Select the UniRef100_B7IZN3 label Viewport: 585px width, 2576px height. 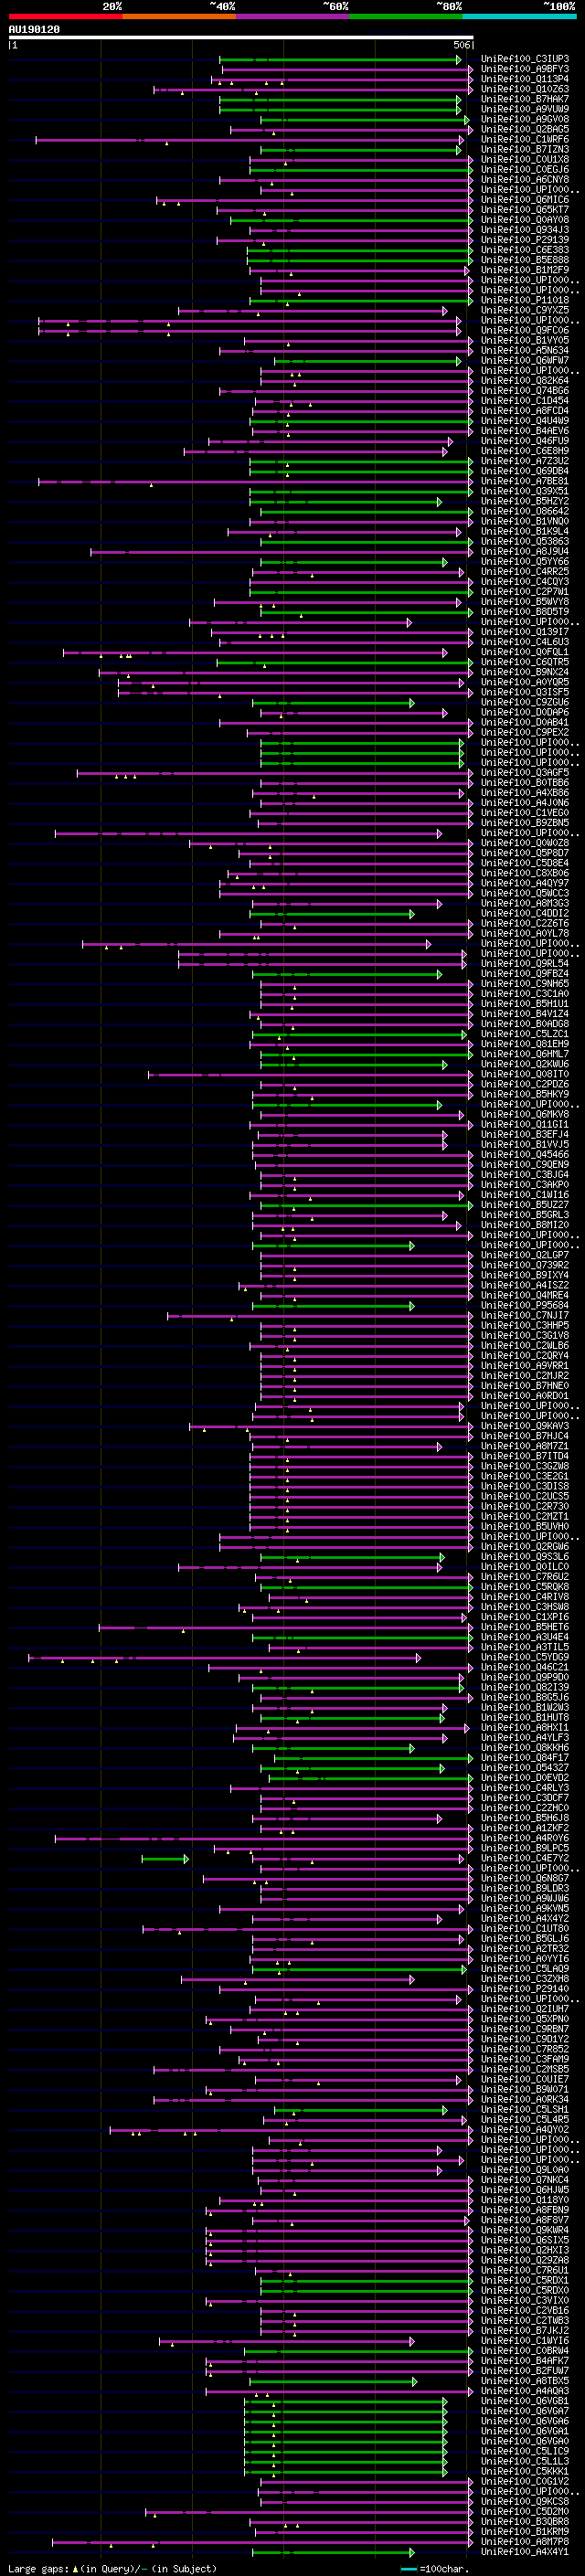[524, 149]
